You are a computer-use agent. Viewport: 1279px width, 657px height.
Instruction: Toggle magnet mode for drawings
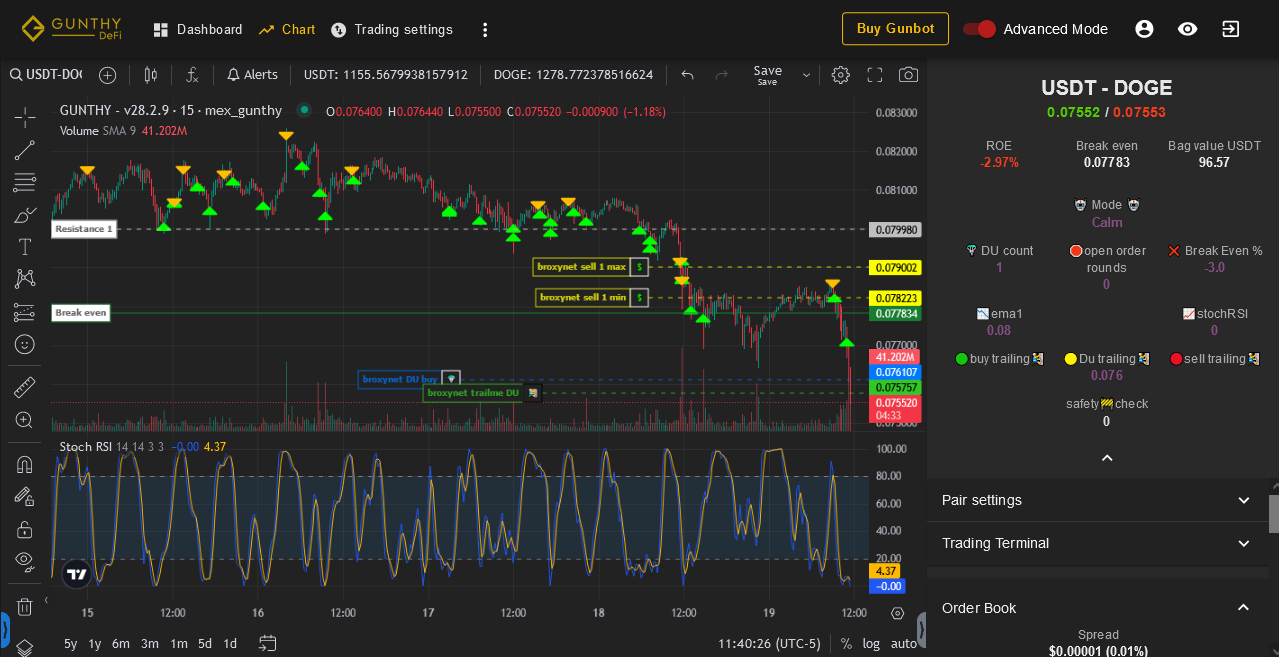(25, 464)
